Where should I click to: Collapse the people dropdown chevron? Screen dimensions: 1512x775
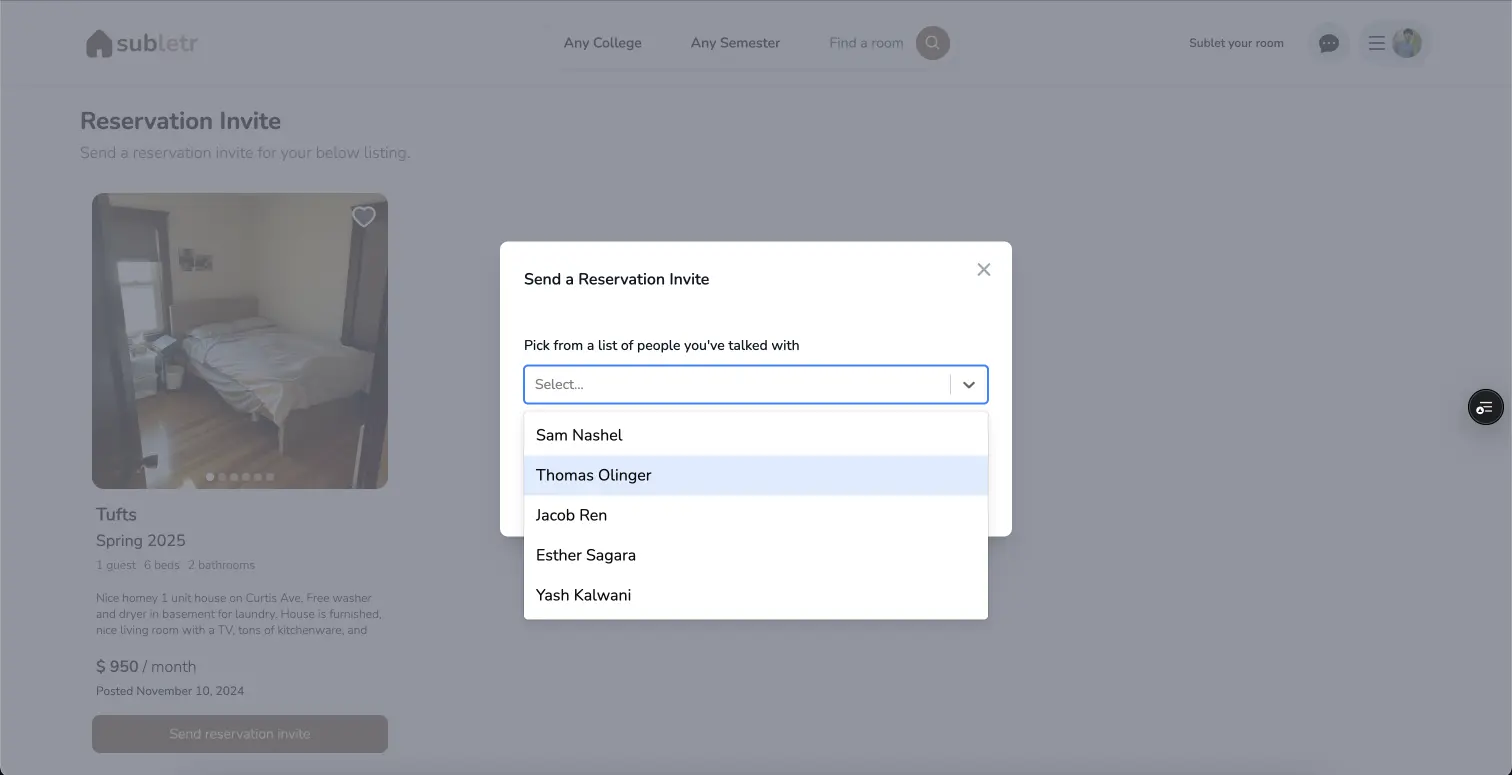(968, 385)
